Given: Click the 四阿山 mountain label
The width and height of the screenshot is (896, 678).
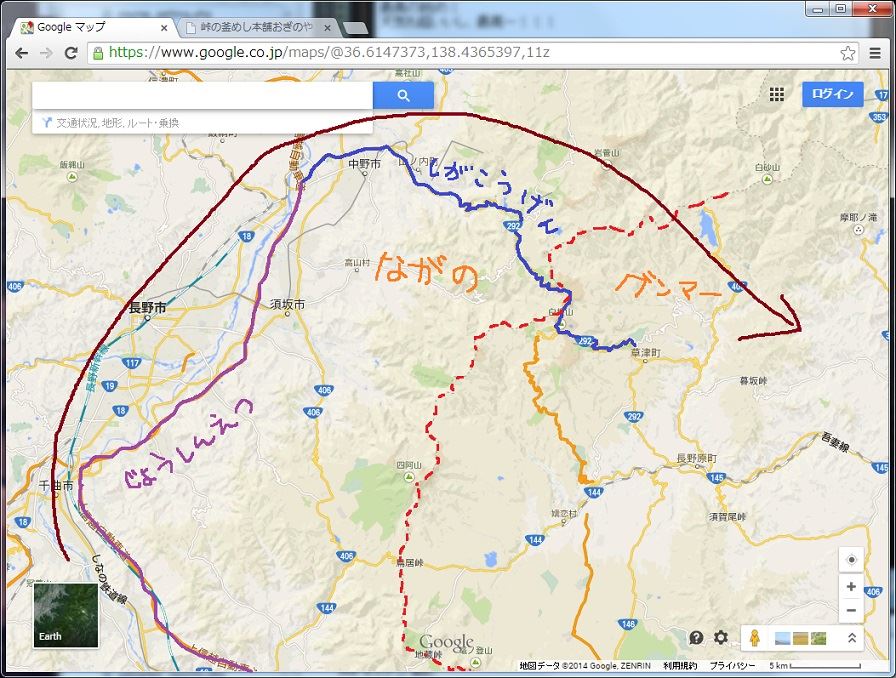Looking at the screenshot, I should (x=409, y=465).
